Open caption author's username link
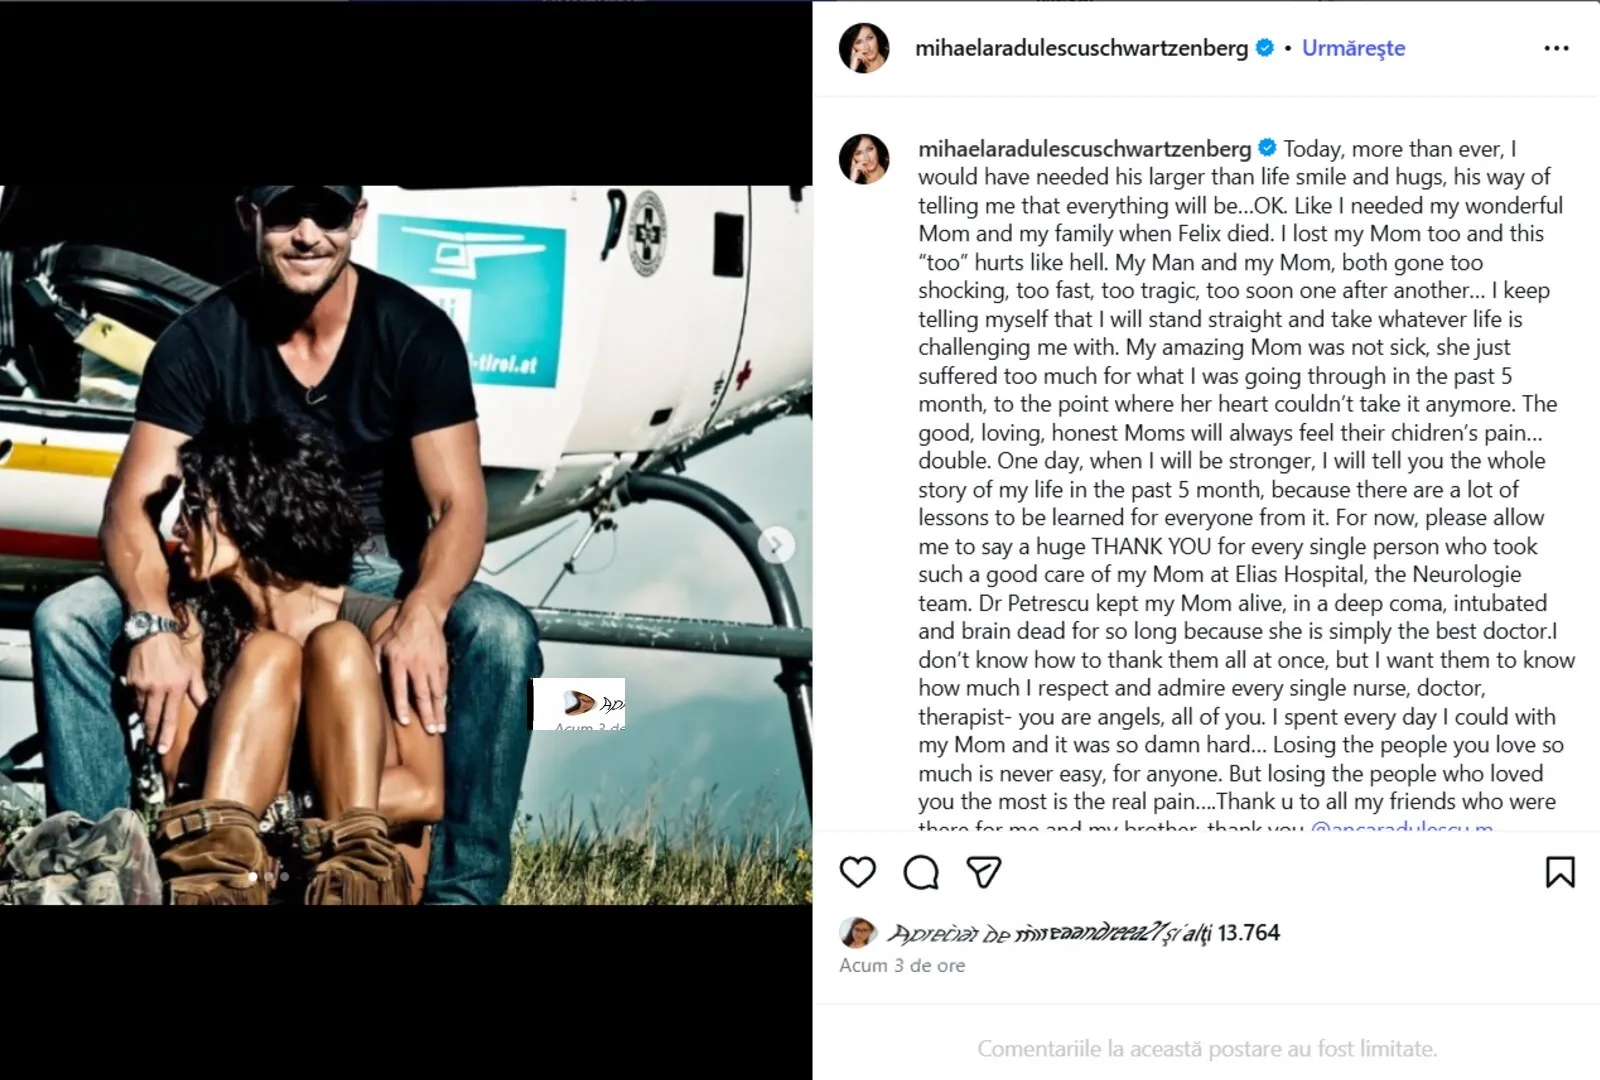Image resolution: width=1600 pixels, height=1080 pixels. click(1084, 149)
